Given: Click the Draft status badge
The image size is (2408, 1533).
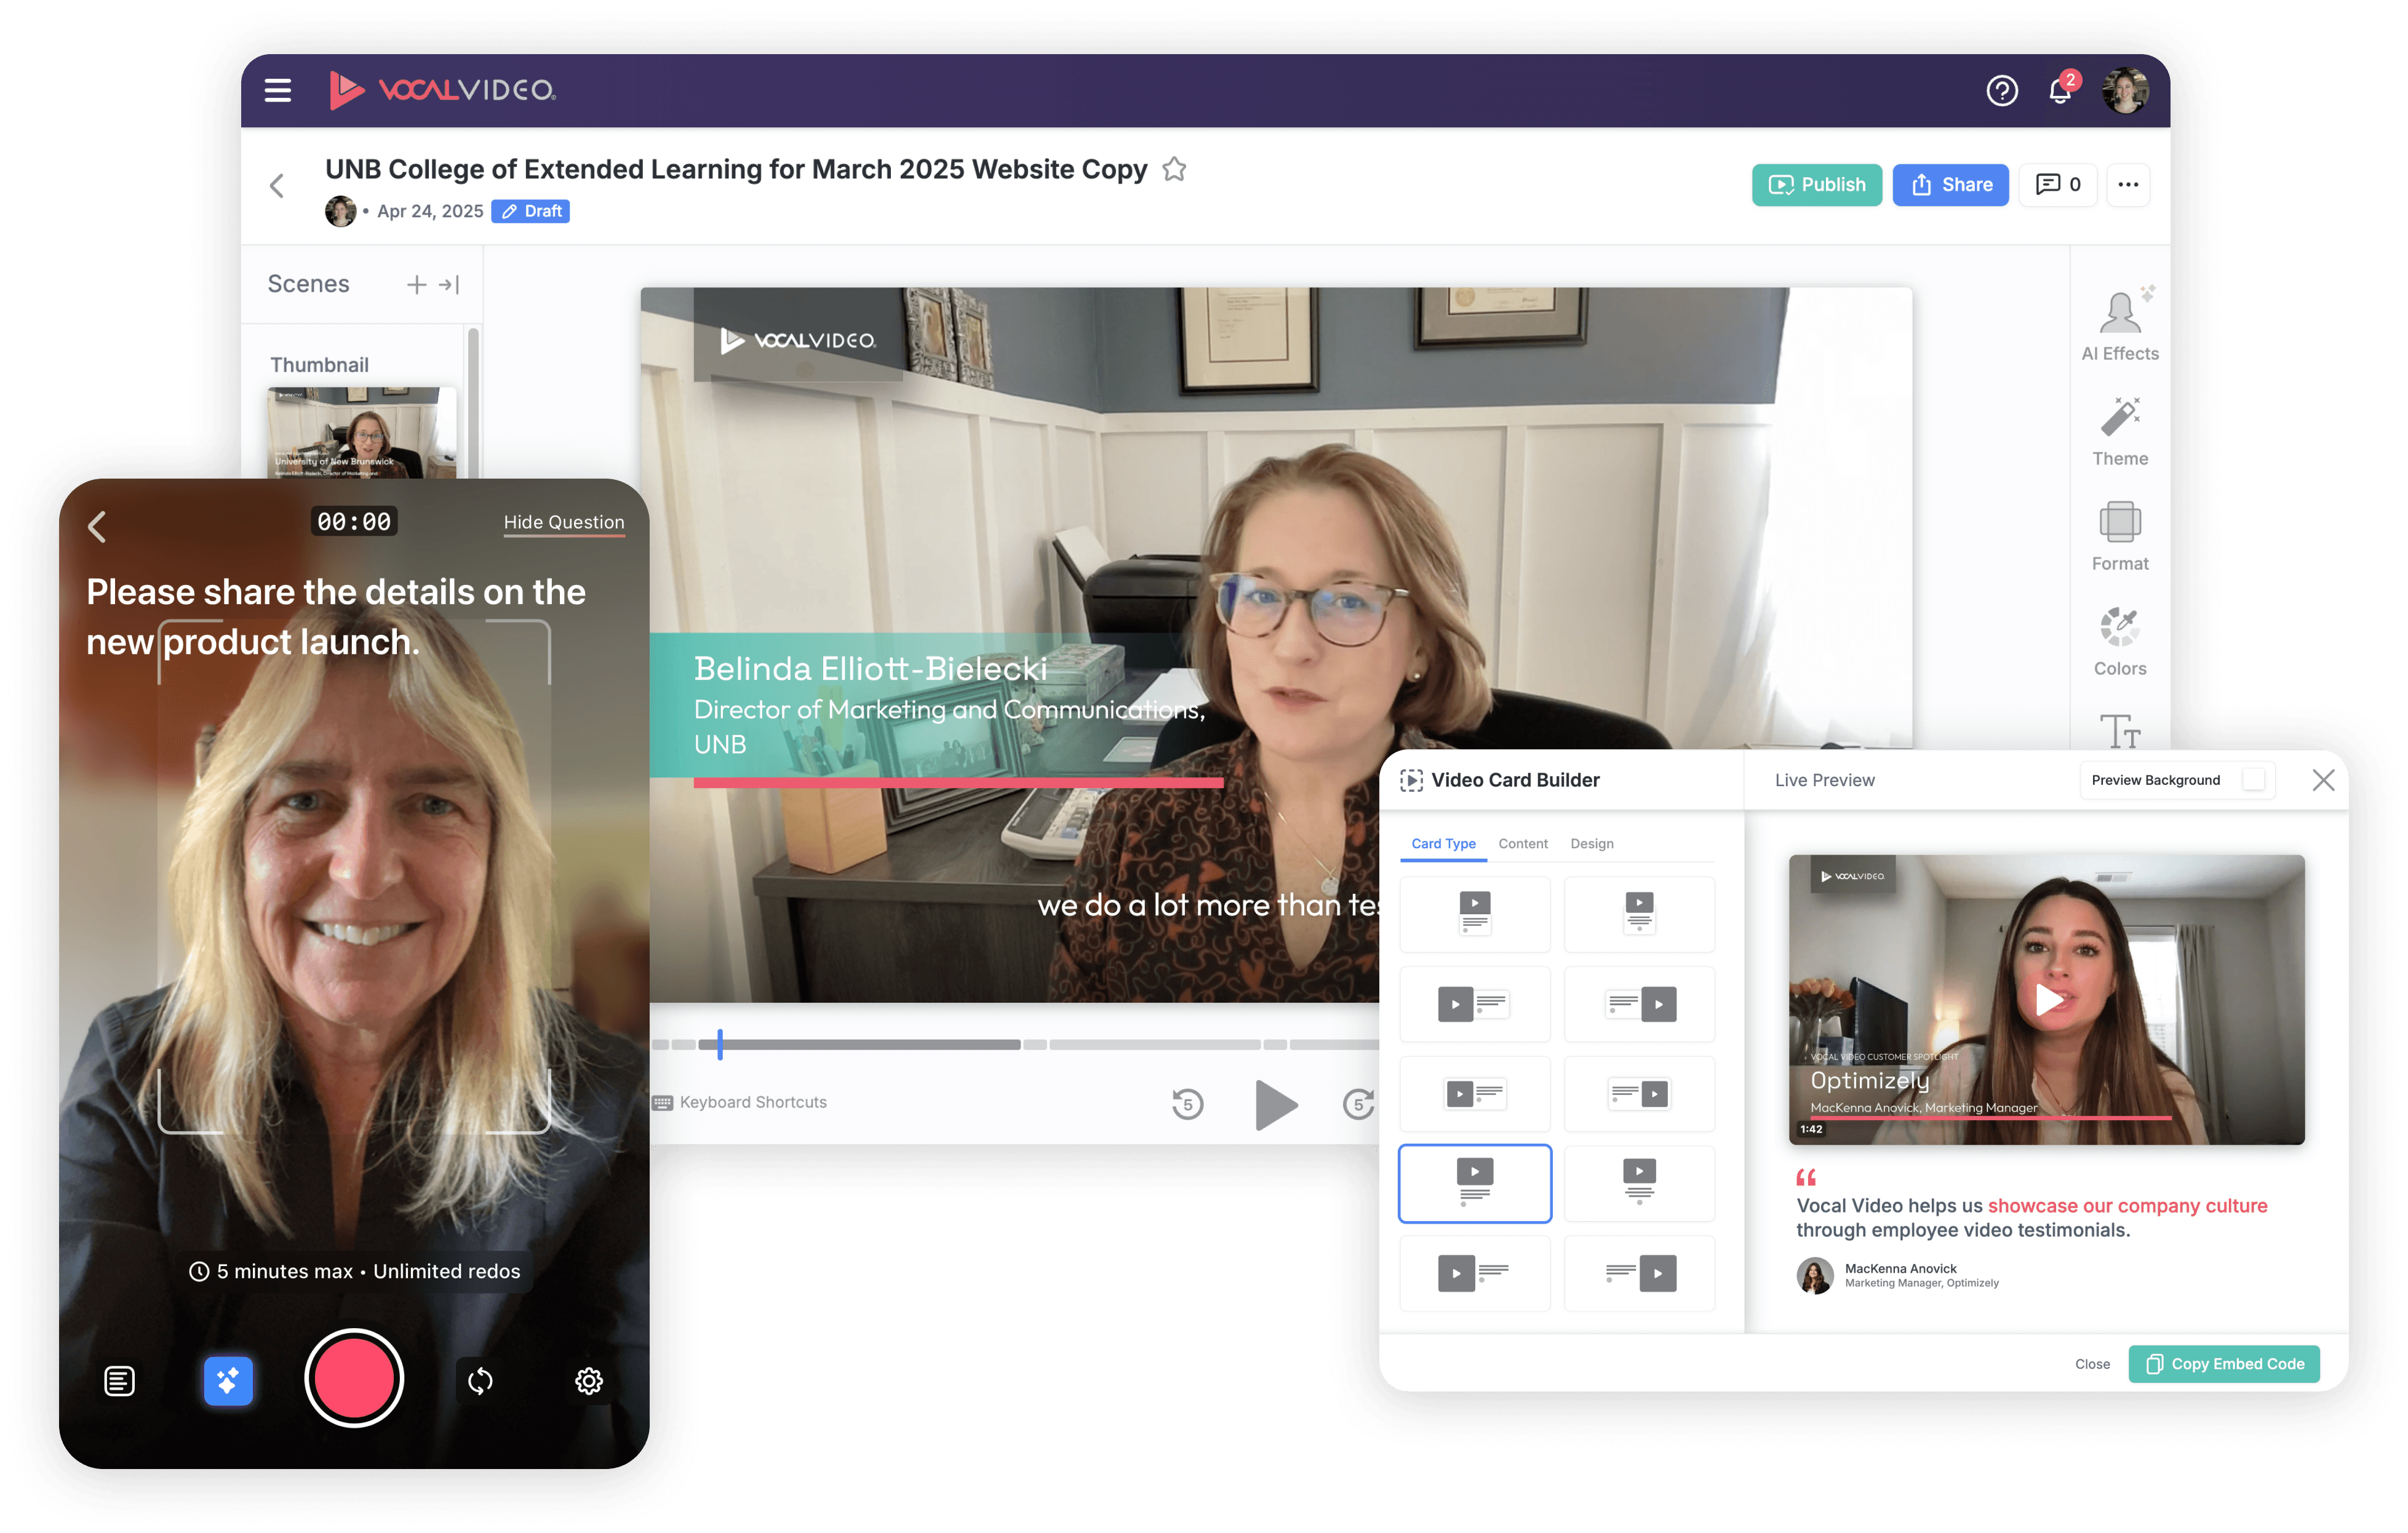Looking at the screenshot, I should (531, 211).
